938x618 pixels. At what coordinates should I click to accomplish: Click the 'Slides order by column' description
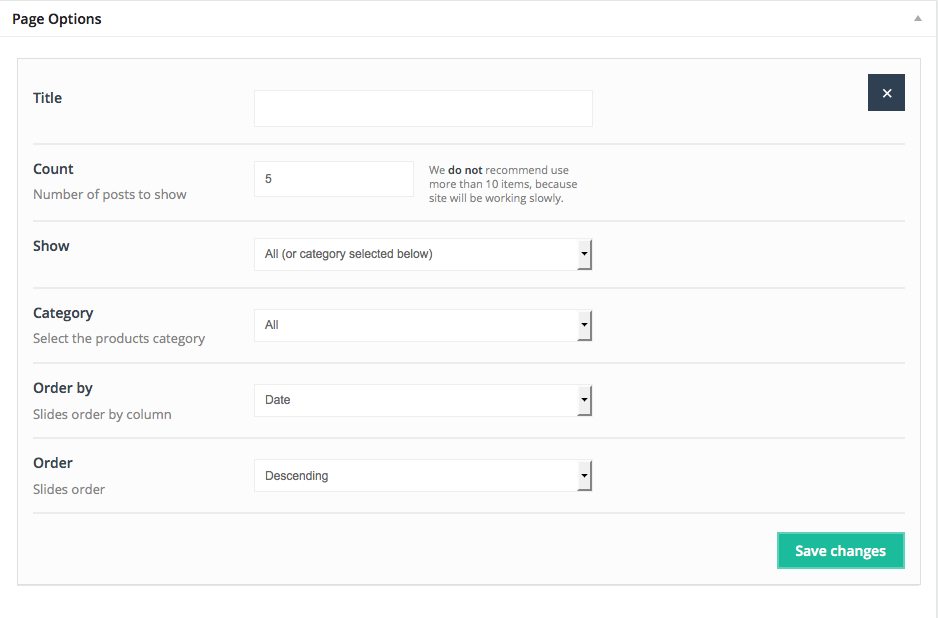click(102, 414)
